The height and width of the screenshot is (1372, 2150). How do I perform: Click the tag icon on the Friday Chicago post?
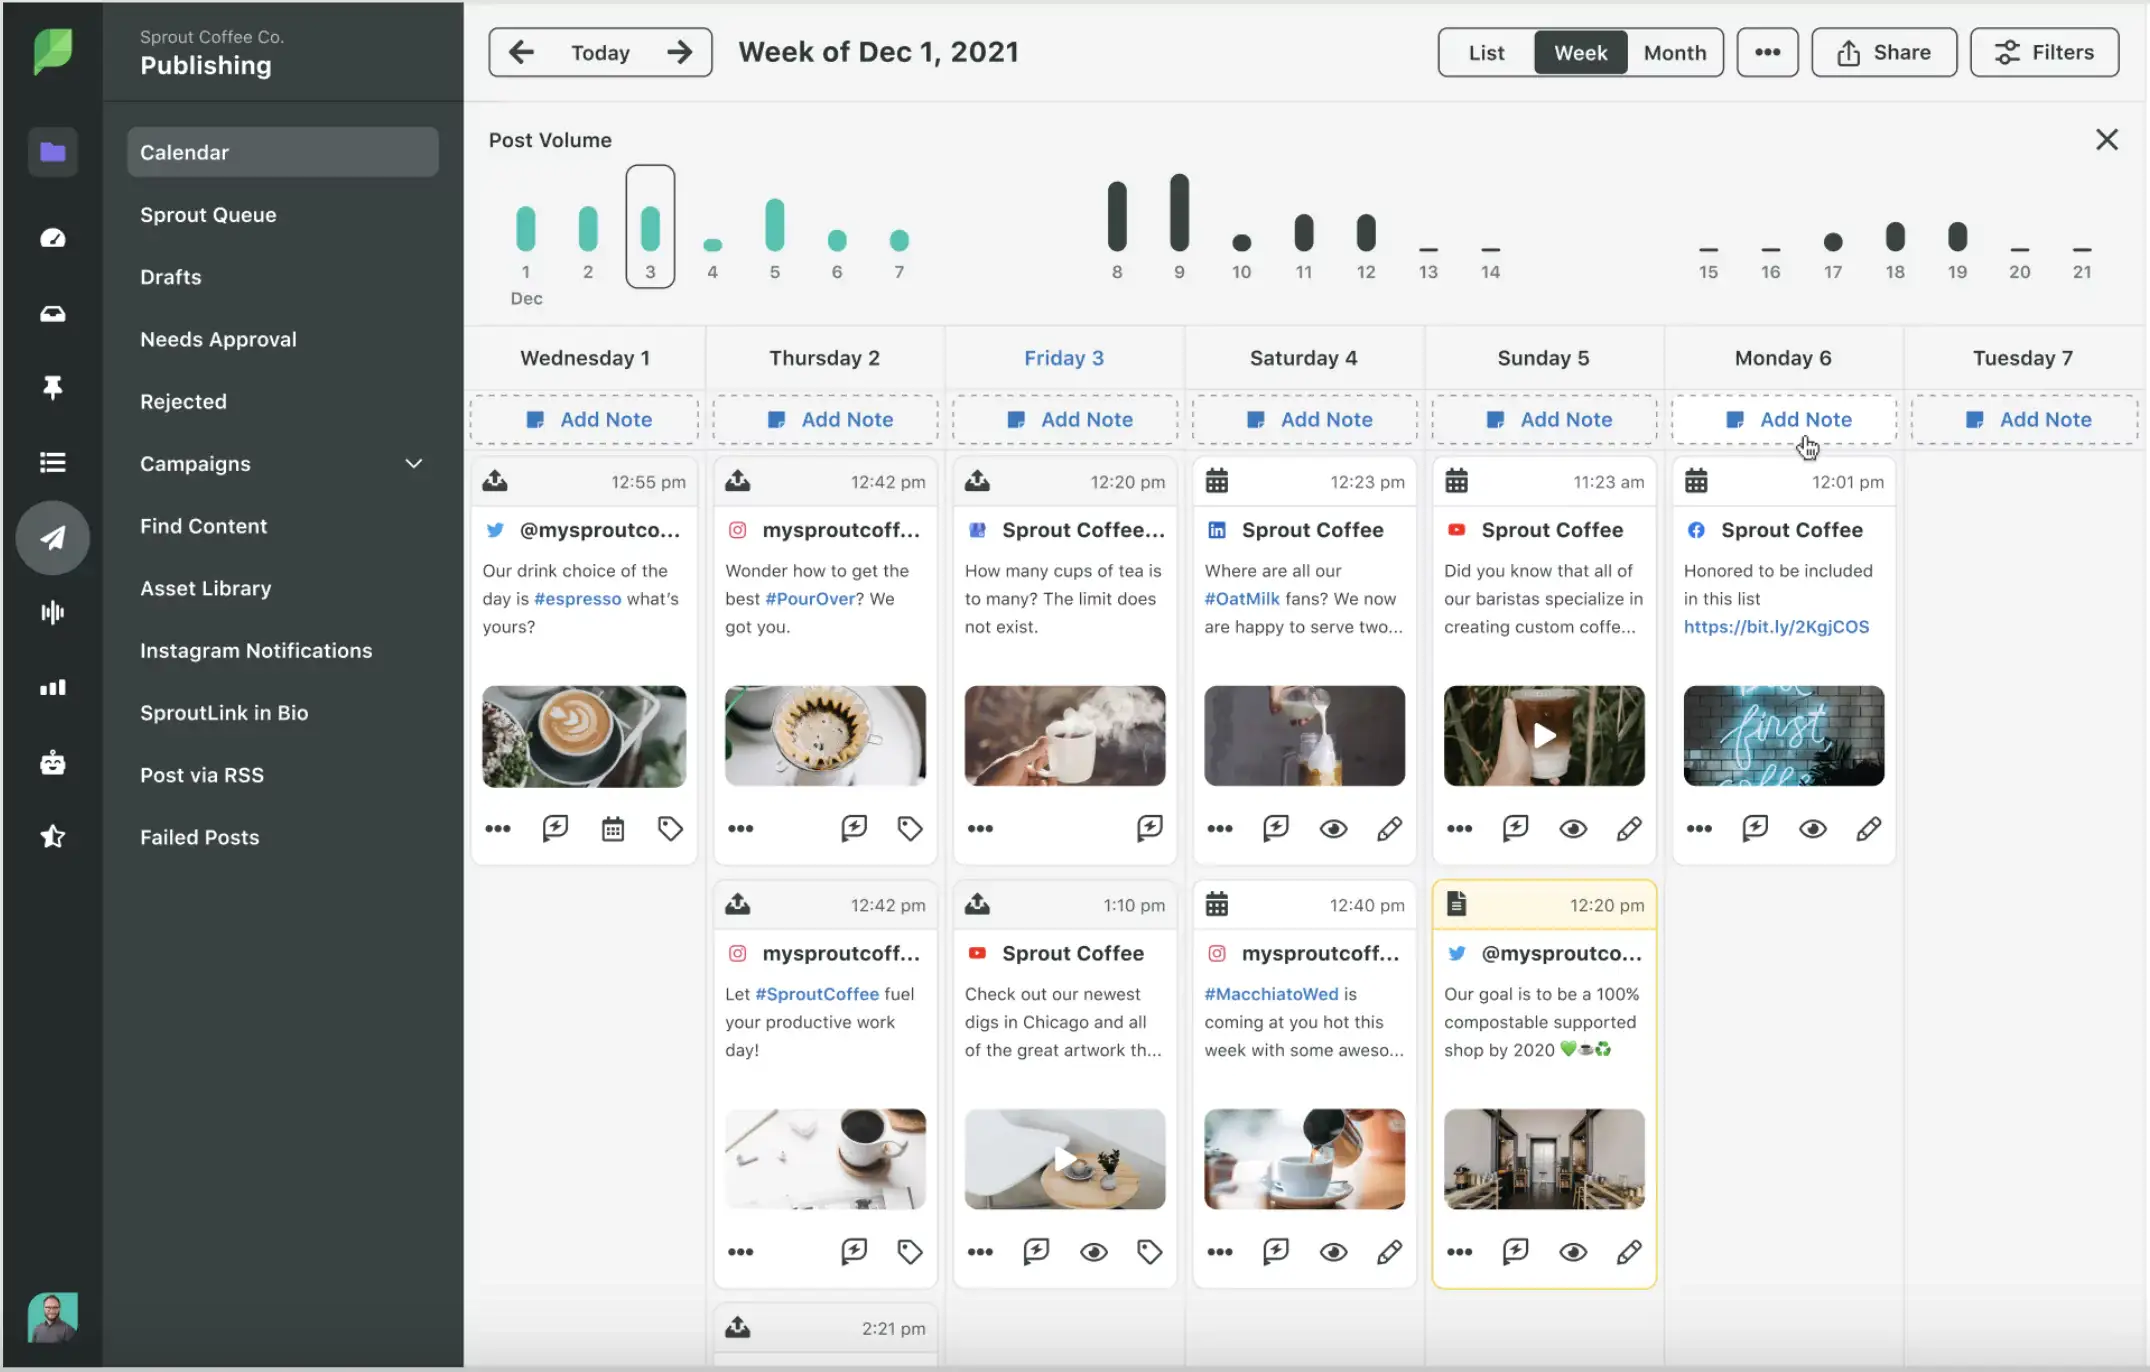1149,1252
